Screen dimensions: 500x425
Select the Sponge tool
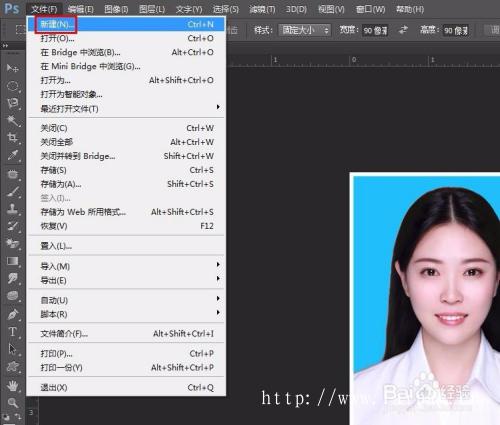(13, 296)
